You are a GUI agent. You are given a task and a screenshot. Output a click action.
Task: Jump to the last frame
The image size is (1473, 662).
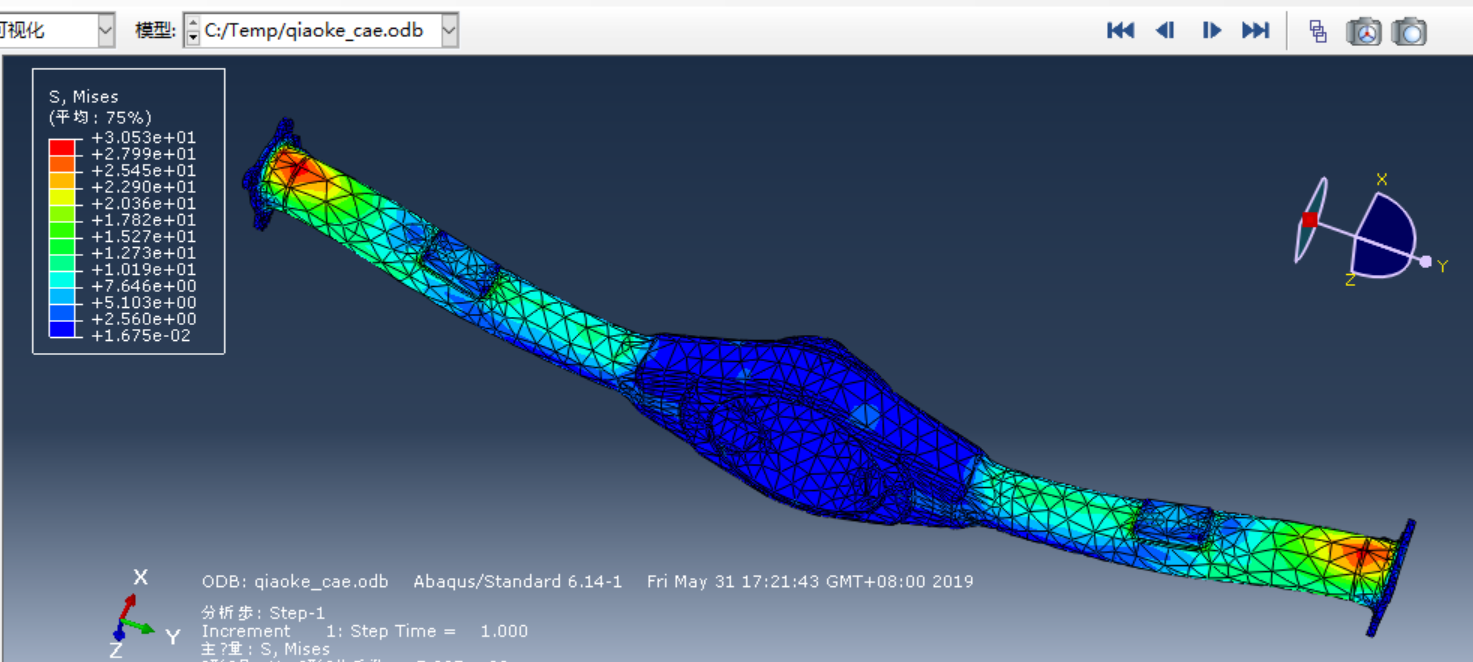[x=1255, y=31]
